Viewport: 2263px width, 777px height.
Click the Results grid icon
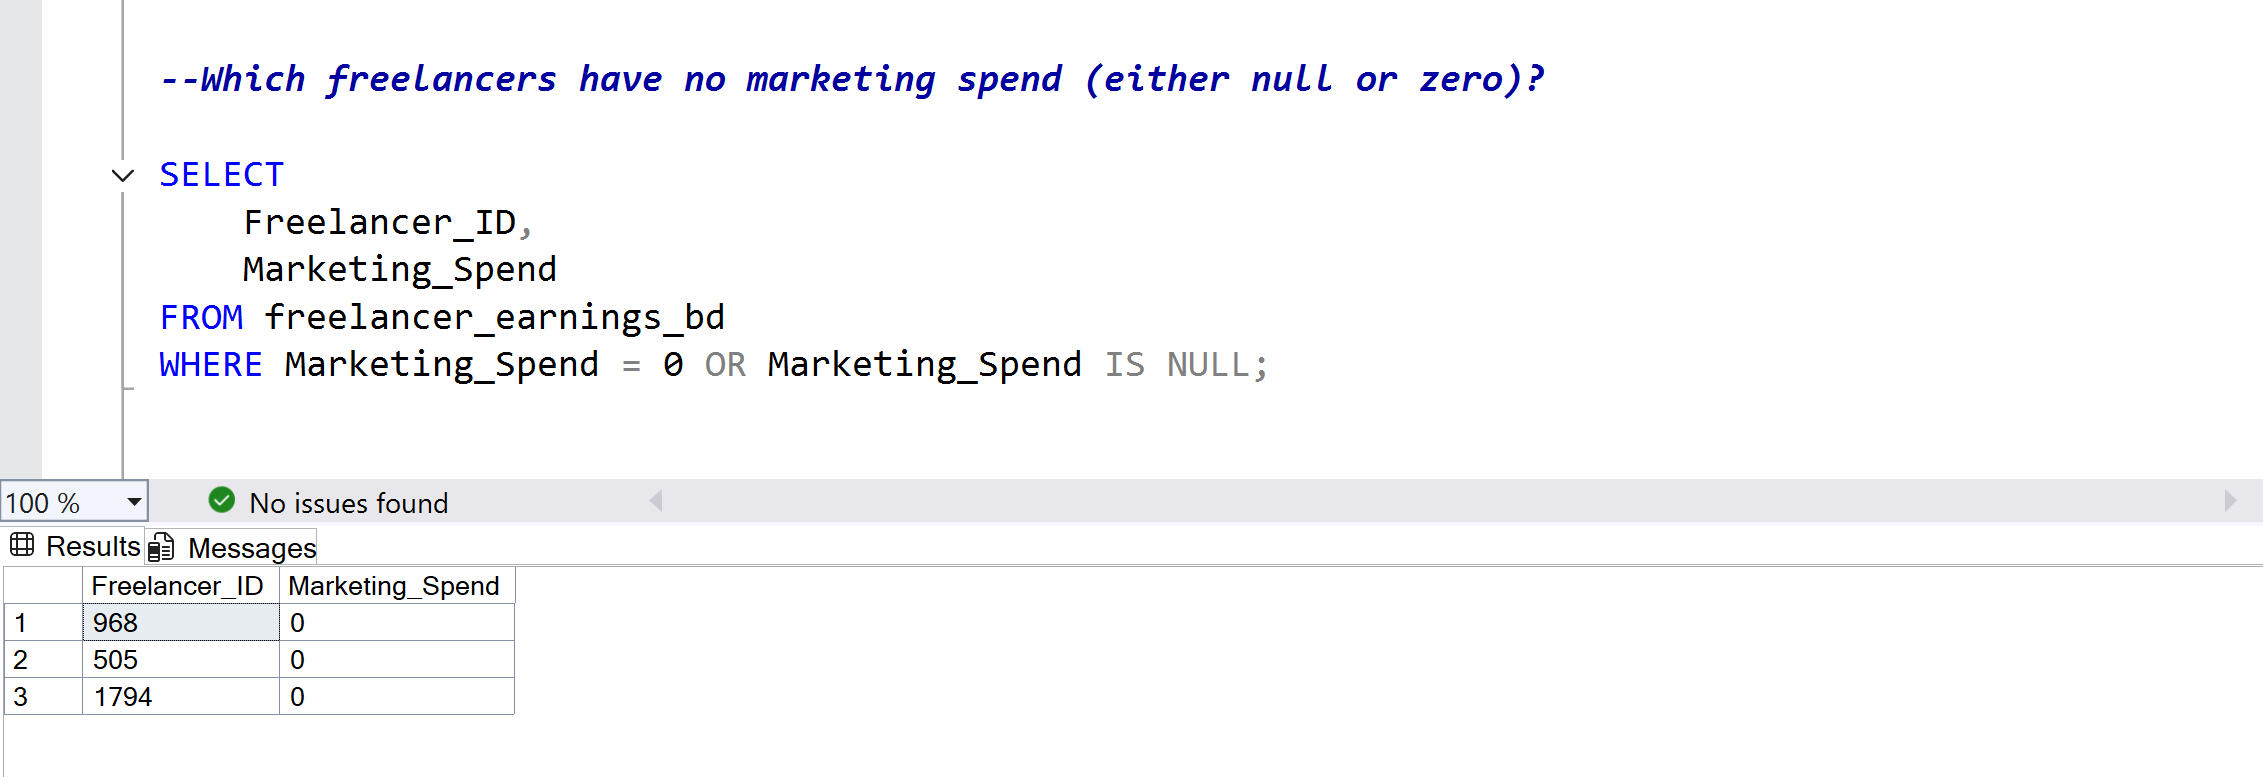point(22,545)
